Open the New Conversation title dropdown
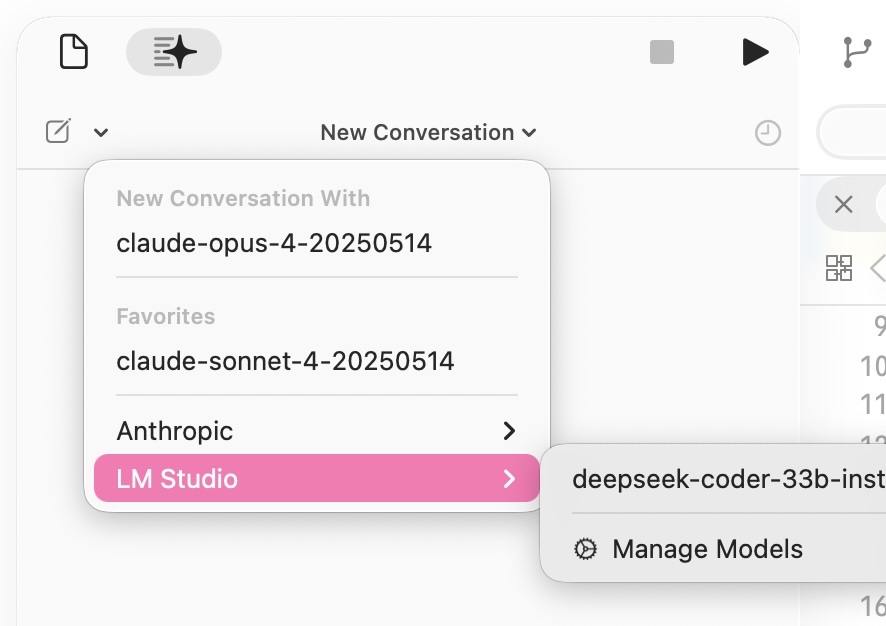 coord(428,133)
